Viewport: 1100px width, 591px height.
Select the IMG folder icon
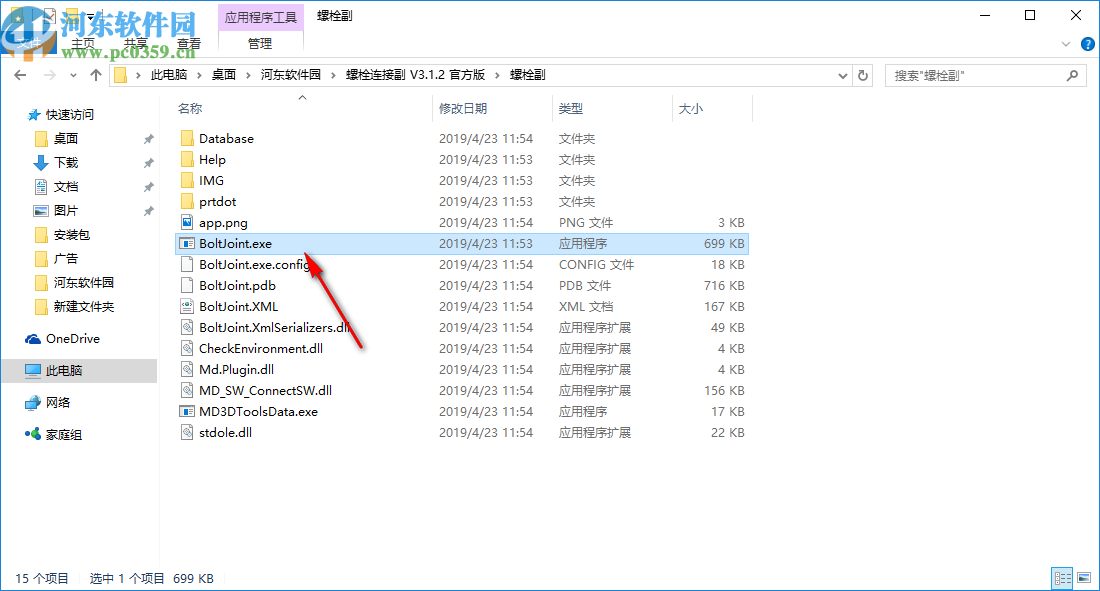tap(187, 180)
